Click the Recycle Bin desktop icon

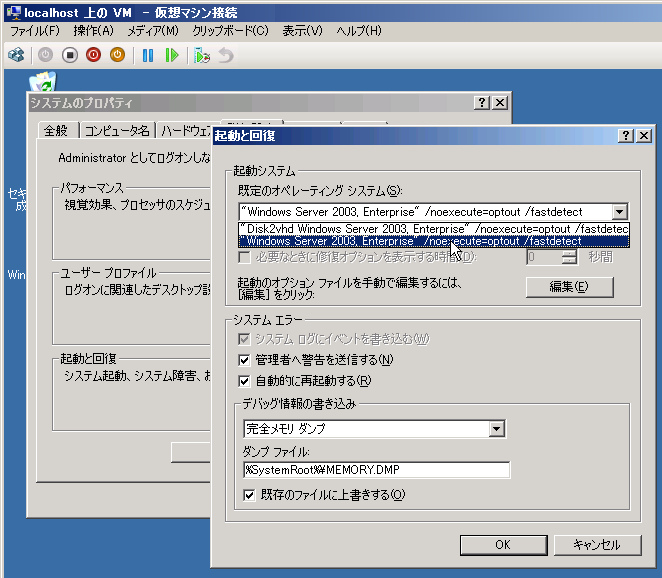43,81
